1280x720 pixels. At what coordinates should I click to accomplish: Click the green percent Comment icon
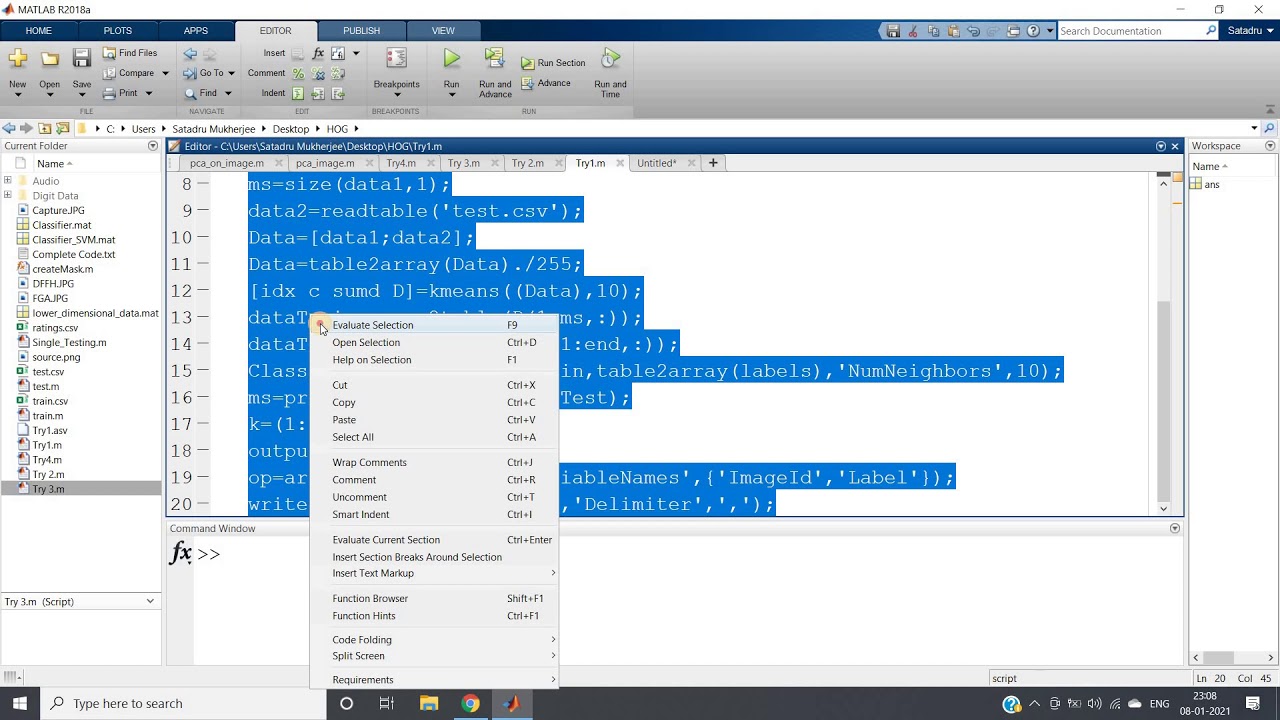click(x=298, y=73)
